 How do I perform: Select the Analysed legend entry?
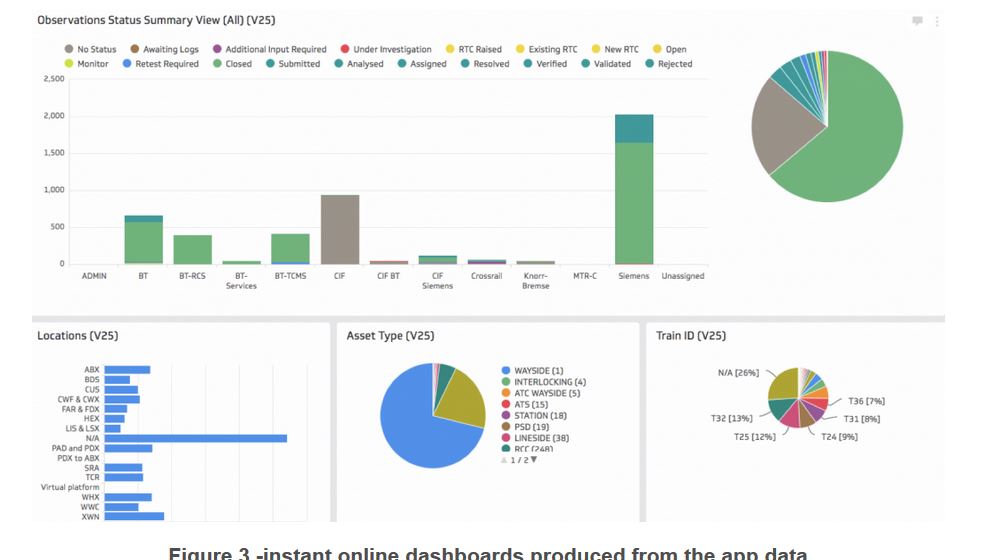(x=359, y=64)
